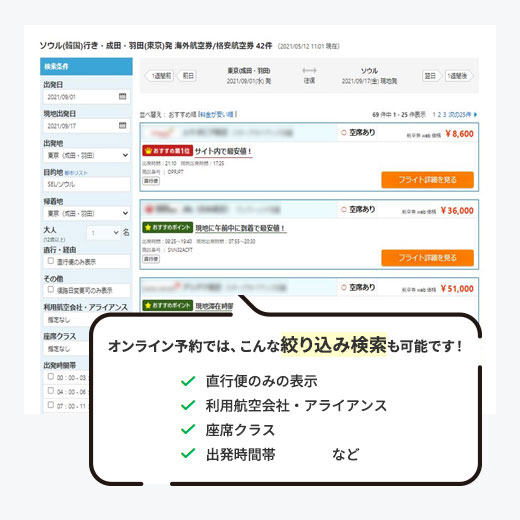Tick the 00:00 departure time checkbox
The height and width of the screenshot is (520, 520).
coord(51,376)
